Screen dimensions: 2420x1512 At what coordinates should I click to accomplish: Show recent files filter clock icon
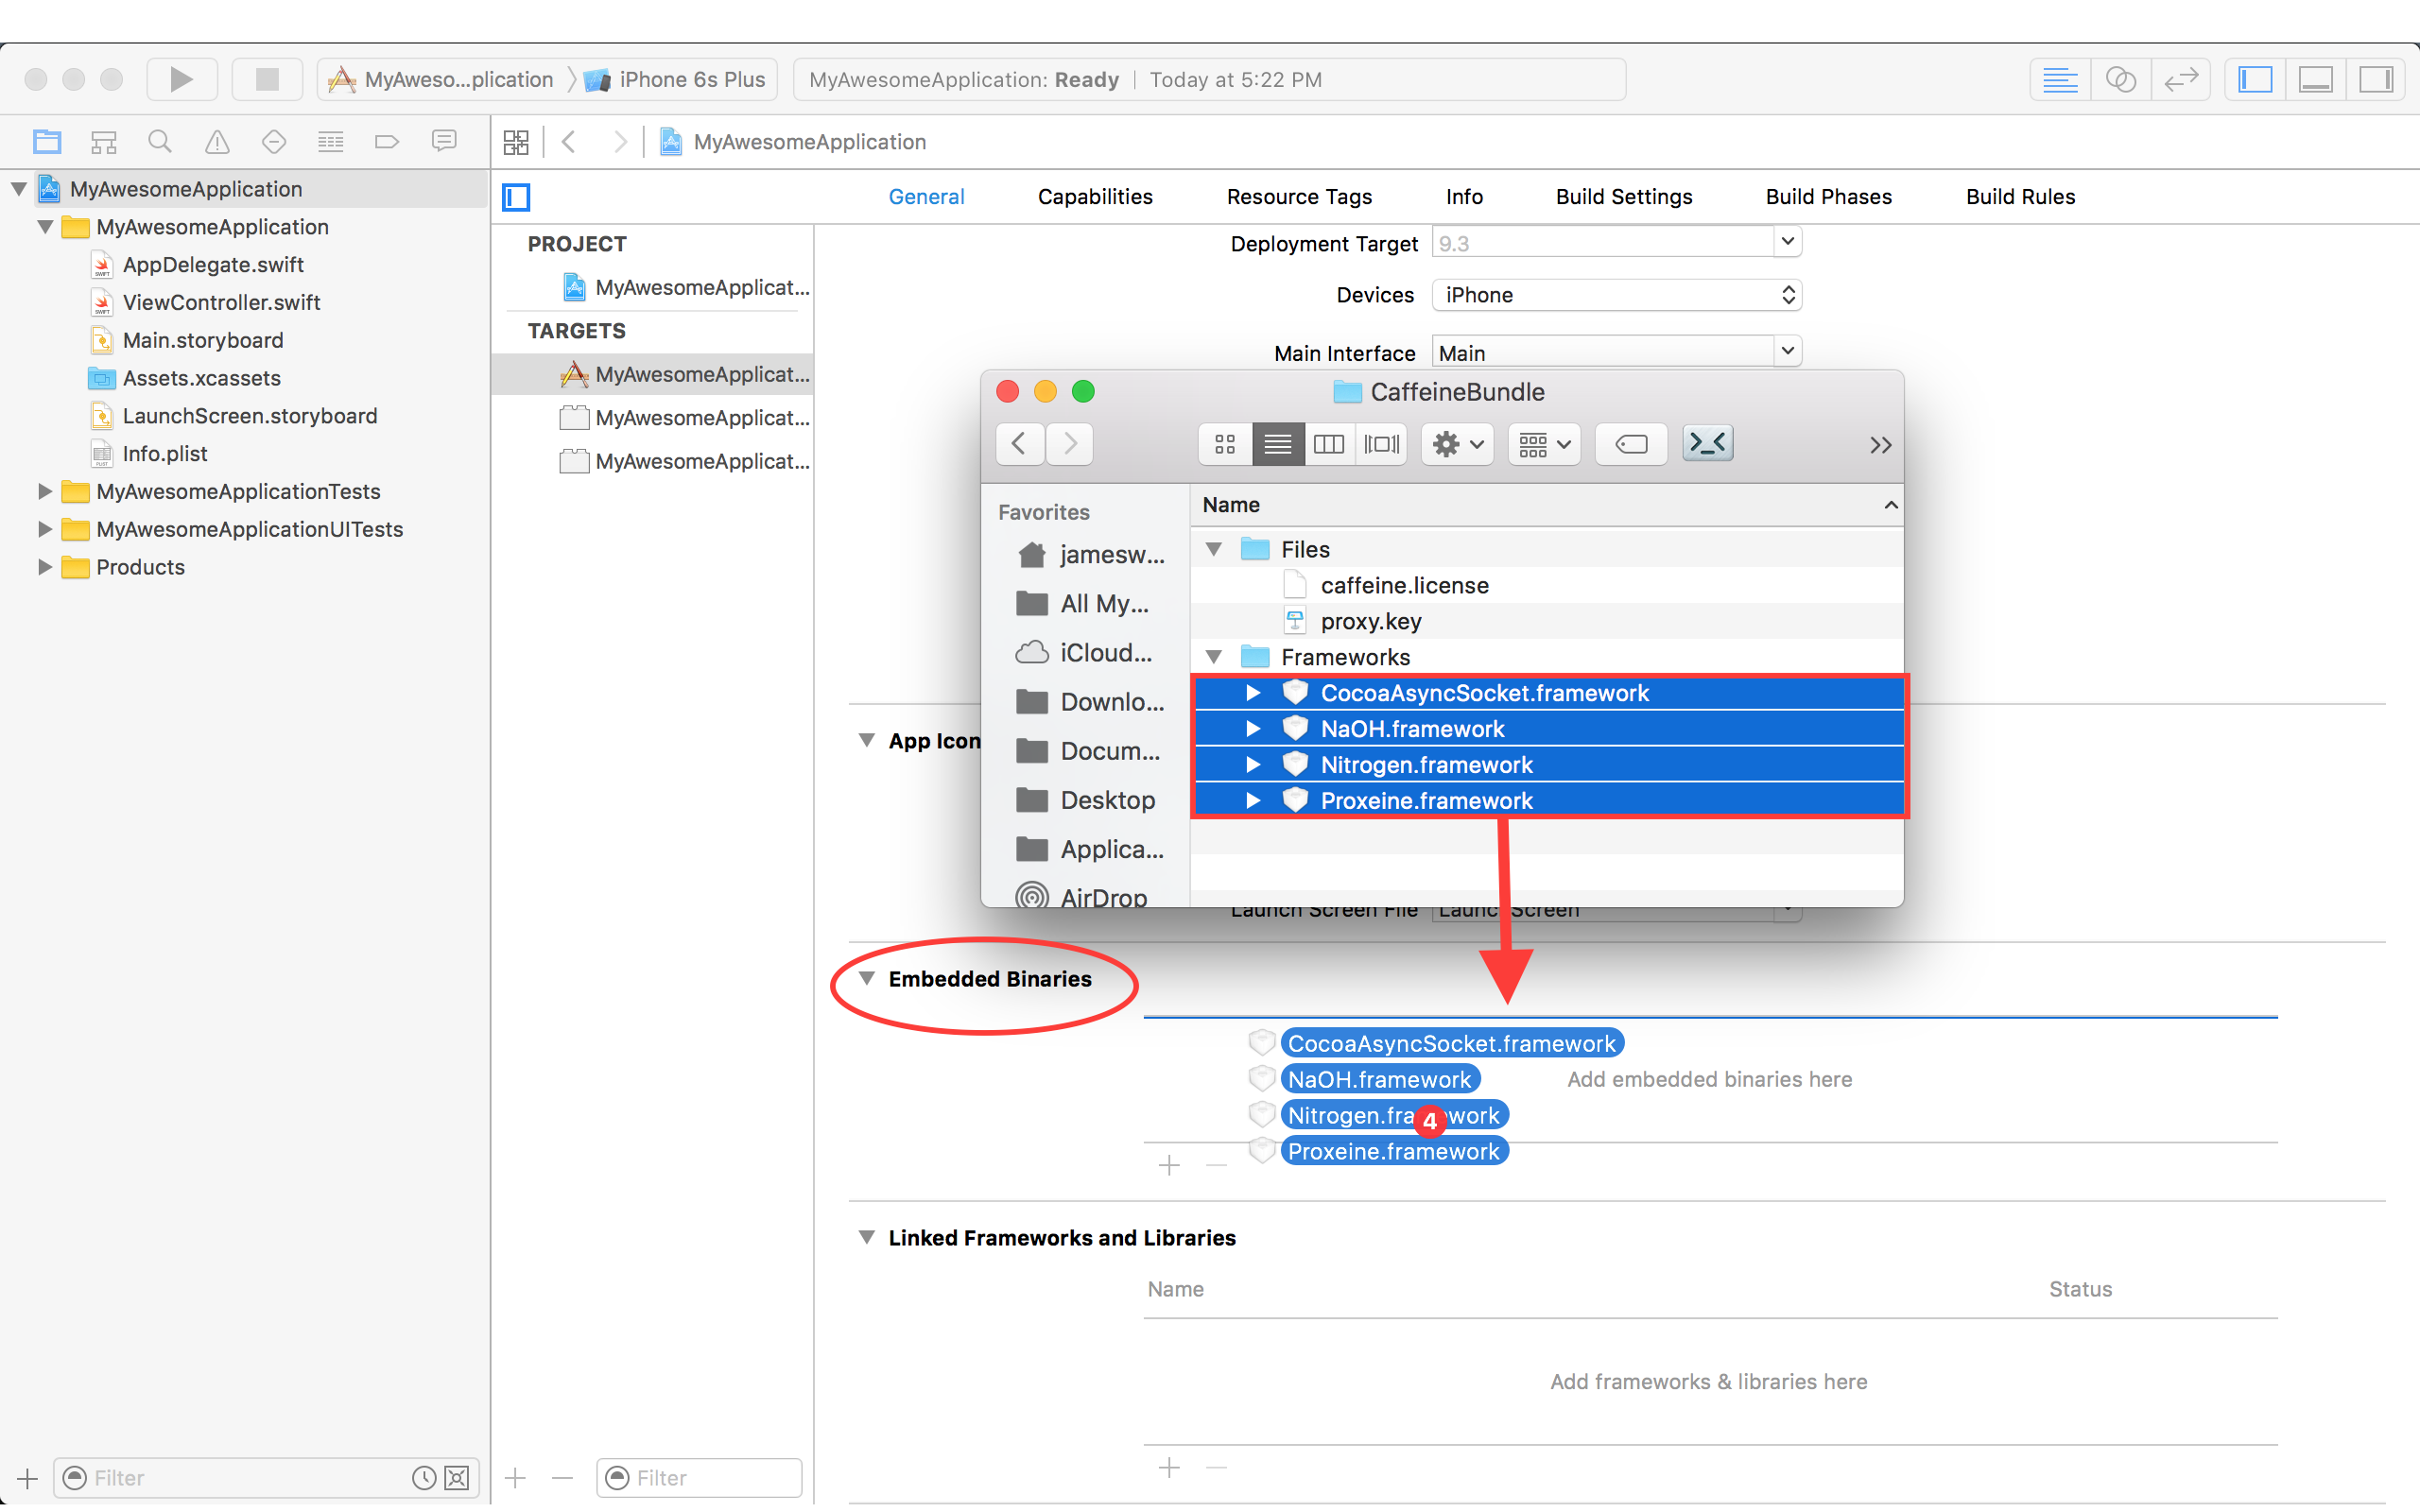click(424, 1477)
